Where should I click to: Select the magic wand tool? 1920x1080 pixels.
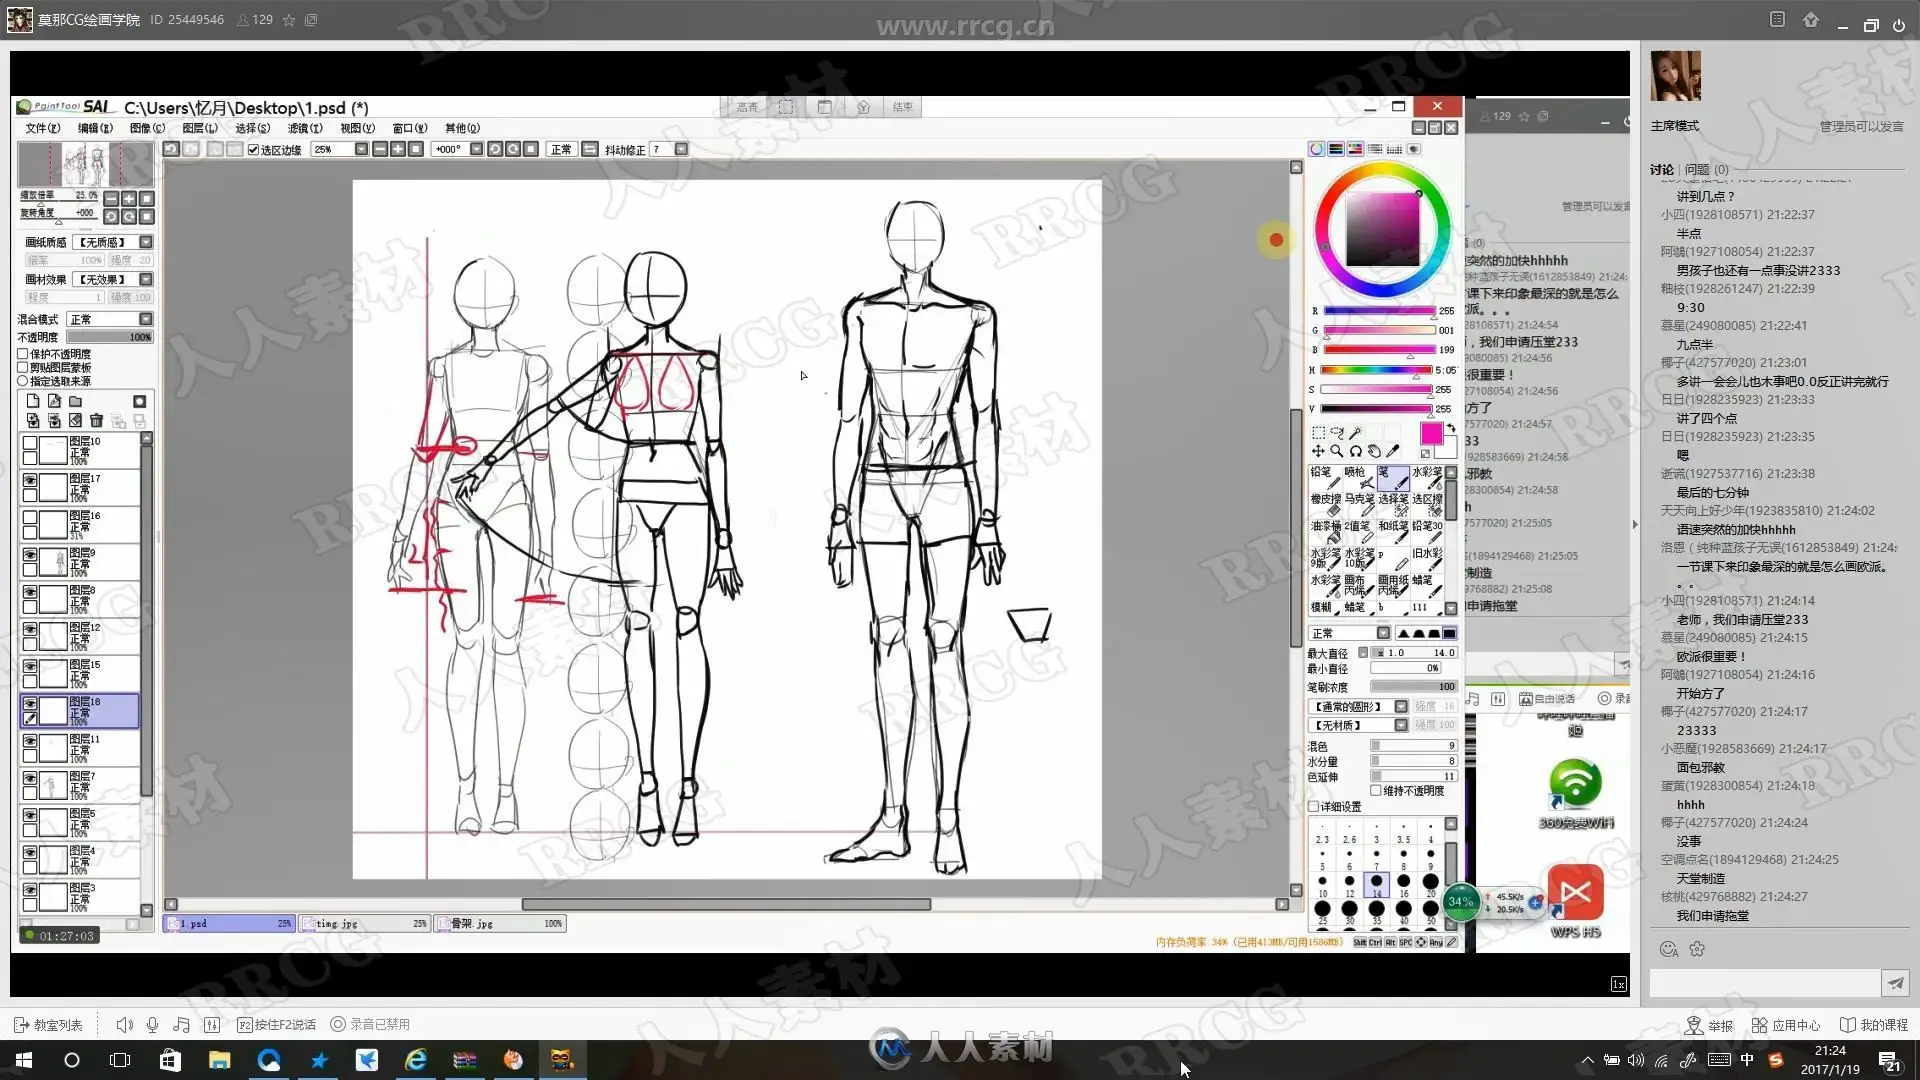click(x=1356, y=433)
